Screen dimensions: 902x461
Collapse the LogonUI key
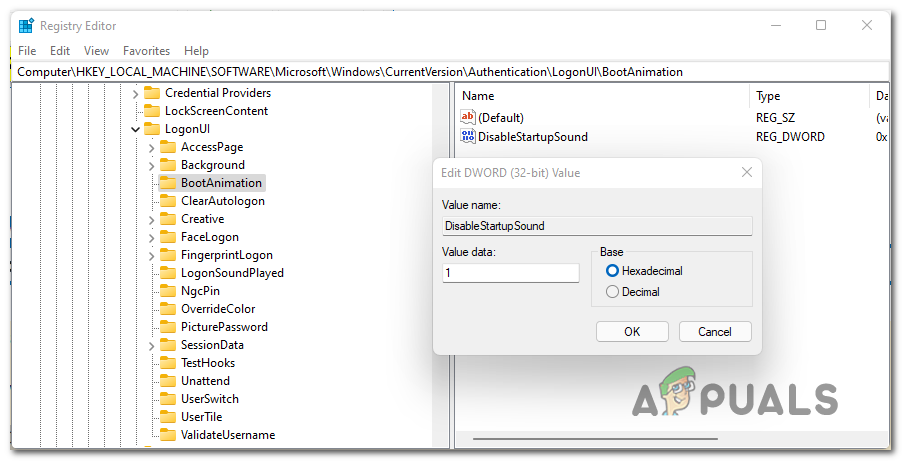(x=136, y=129)
